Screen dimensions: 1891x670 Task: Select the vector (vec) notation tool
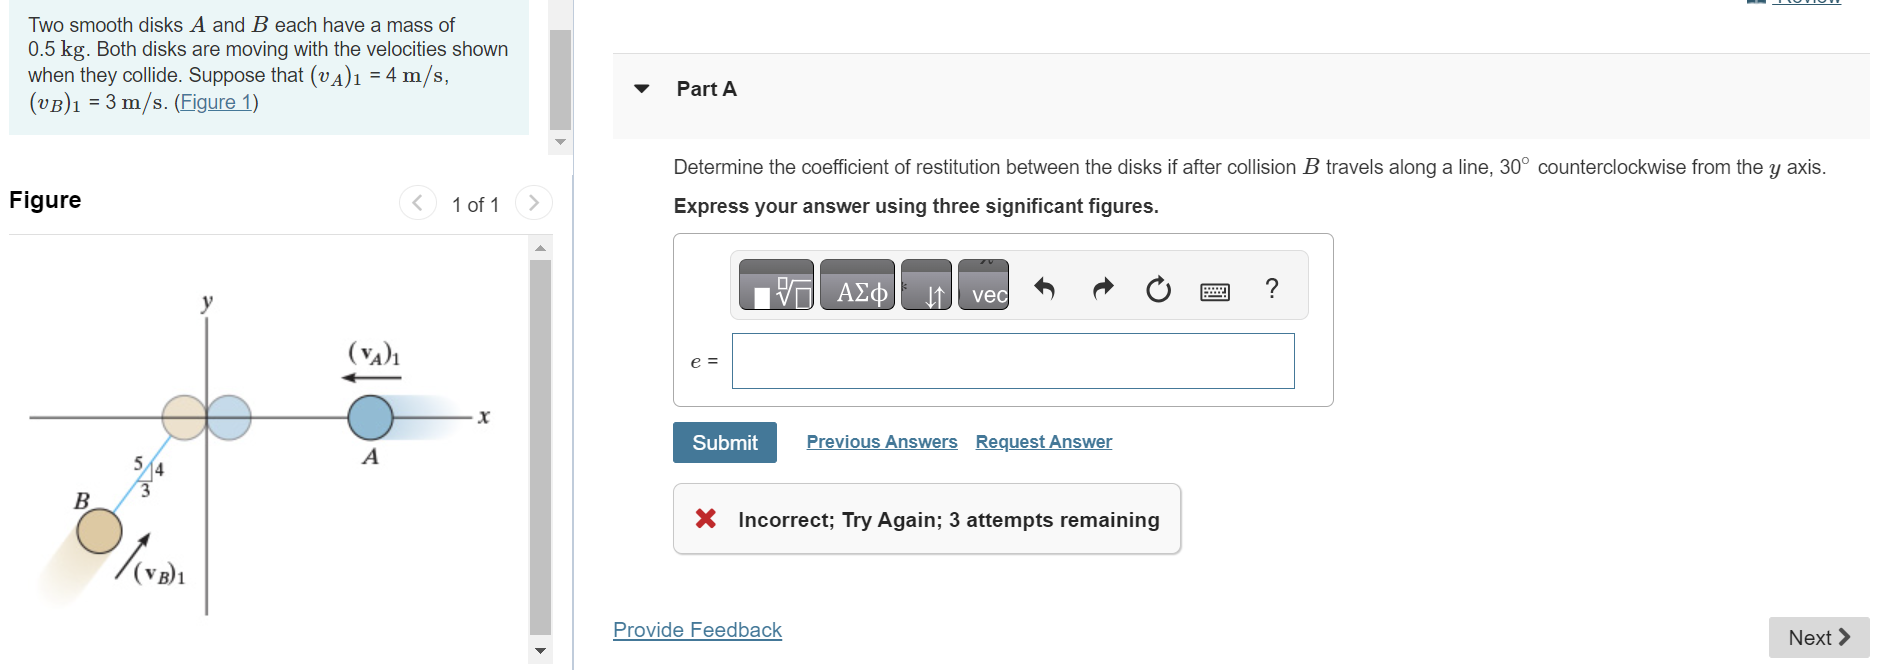coord(982,289)
